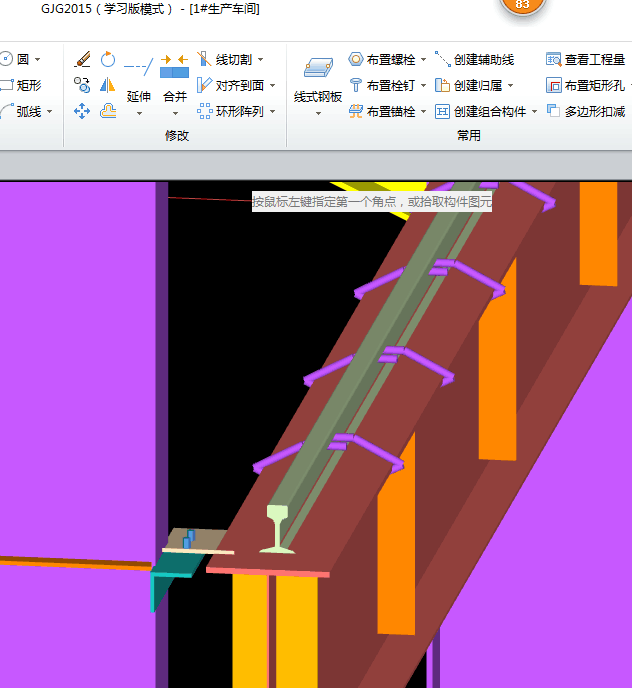Image resolution: width=632 pixels, height=688 pixels.
Task: Open the 合并 dropdown arrow
Action: [x=175, y=113]
